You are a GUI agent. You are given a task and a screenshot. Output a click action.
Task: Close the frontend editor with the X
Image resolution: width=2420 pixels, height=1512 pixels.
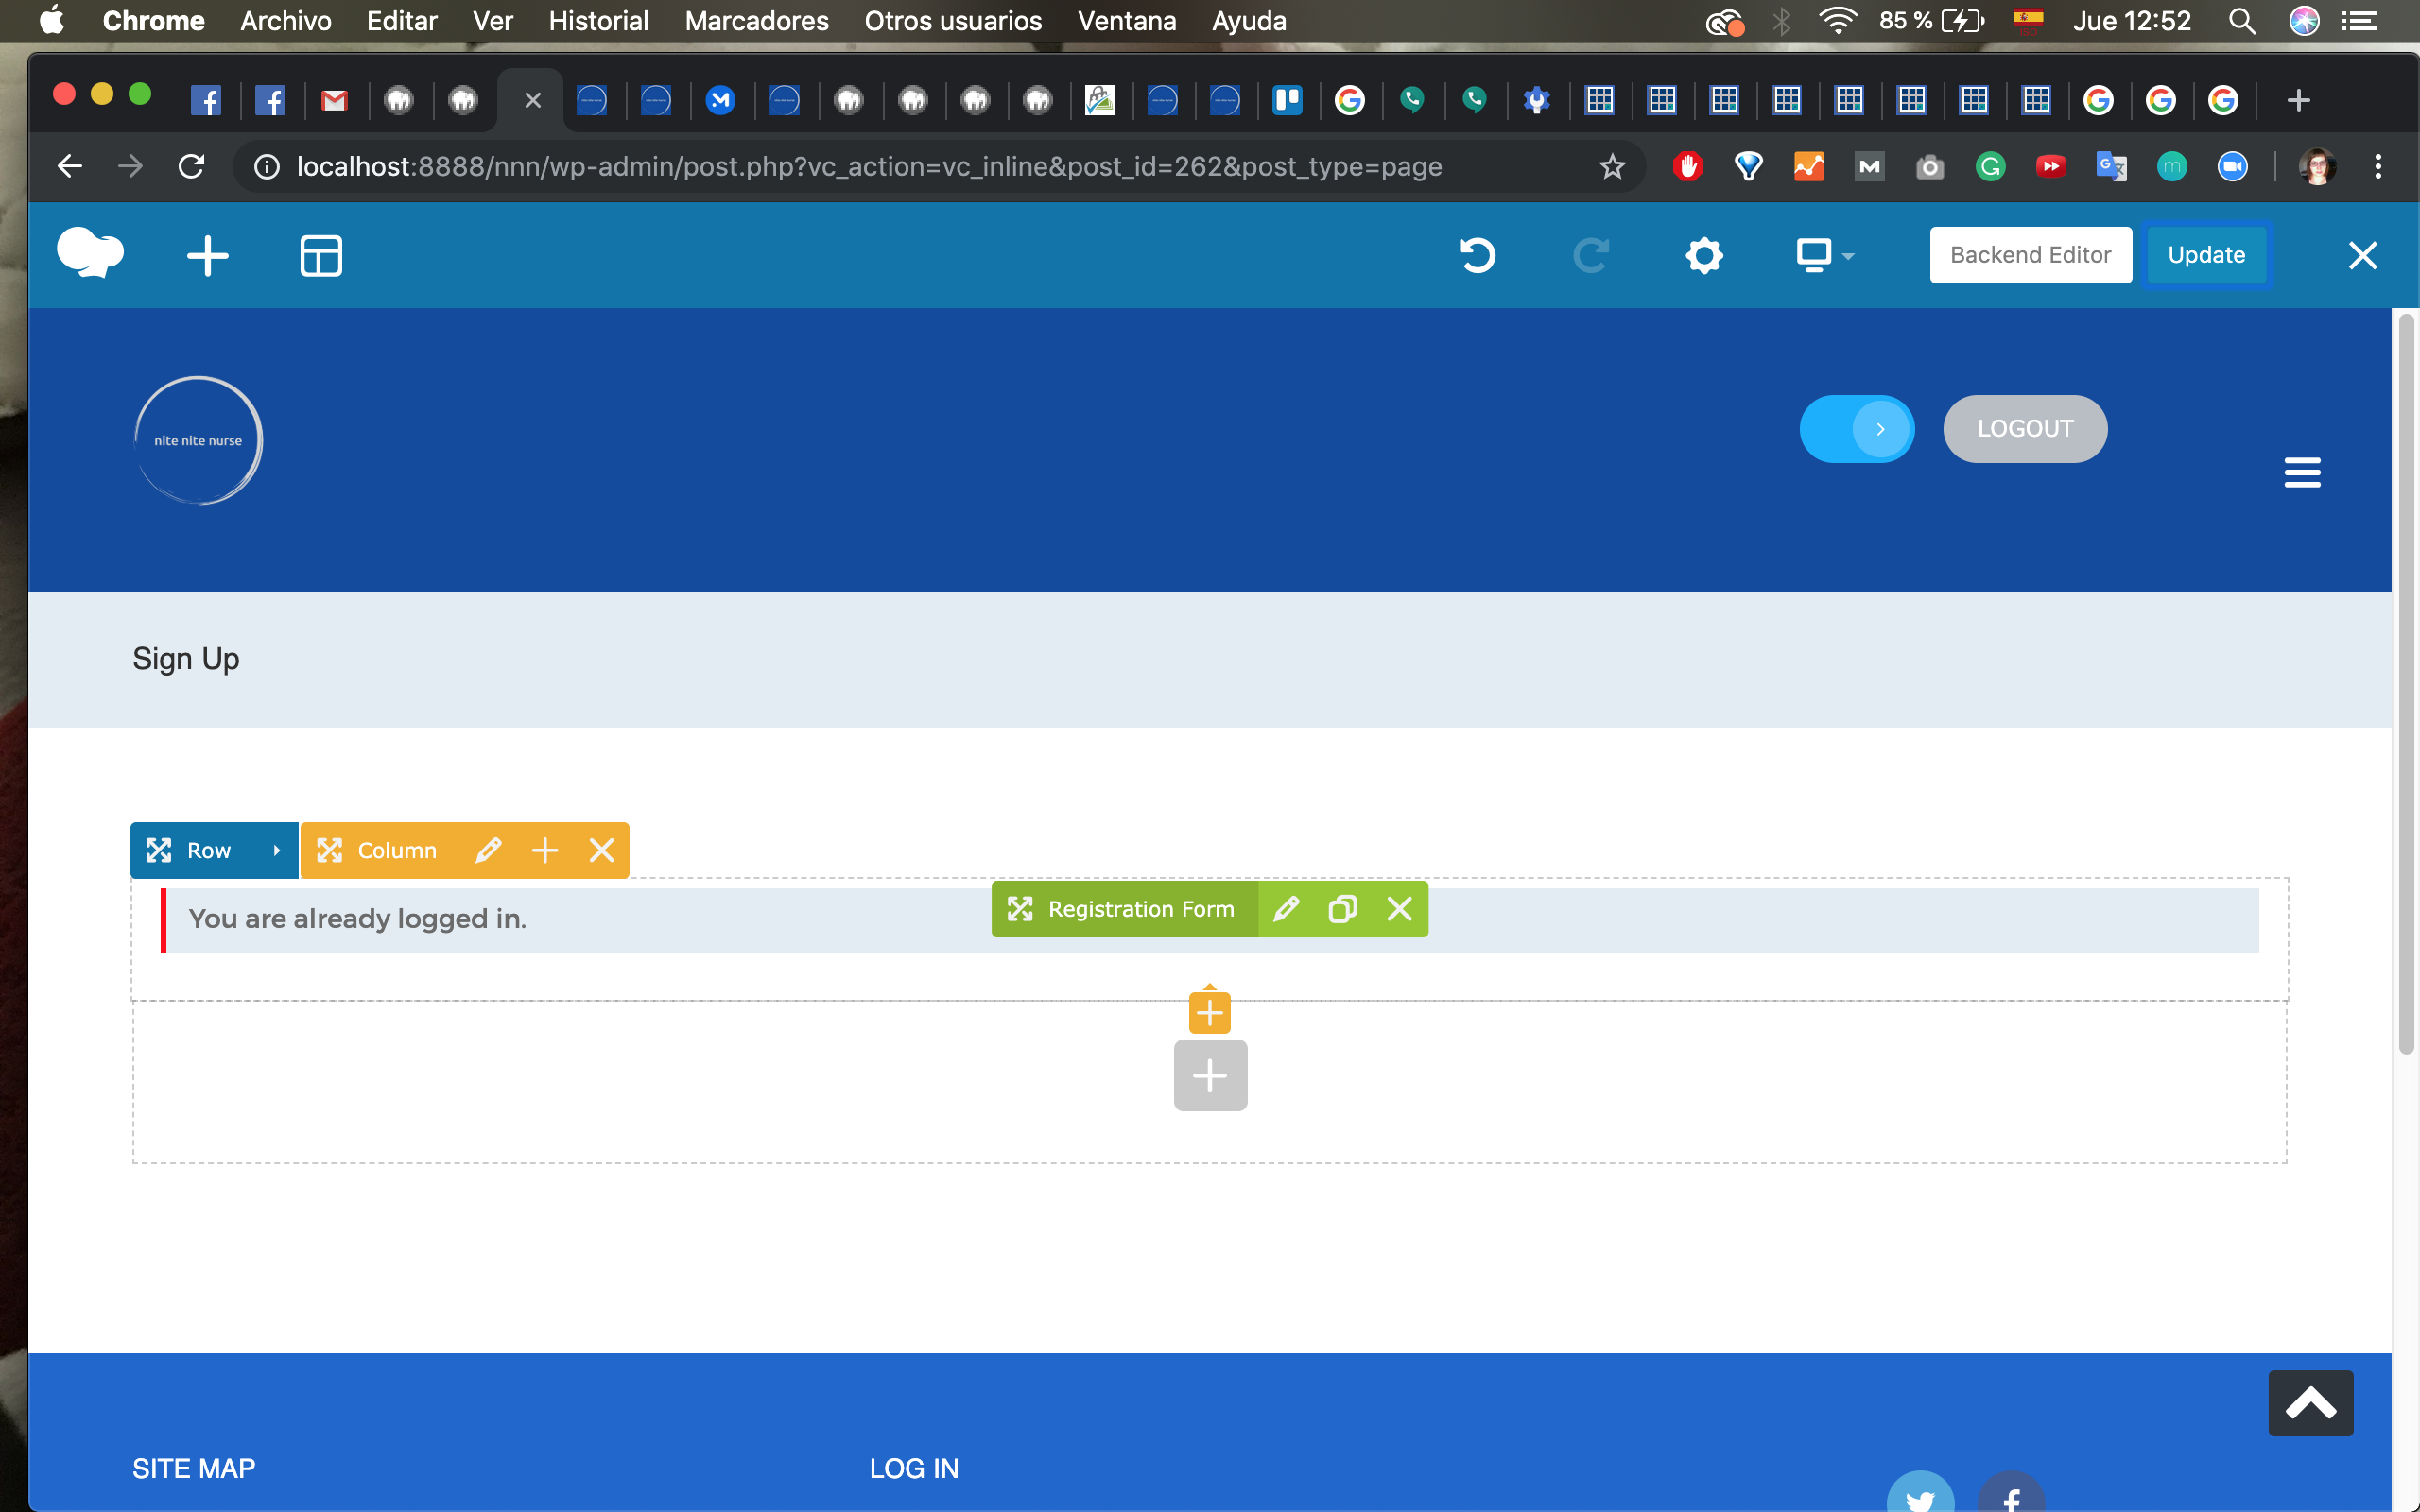coord(2362,256)
